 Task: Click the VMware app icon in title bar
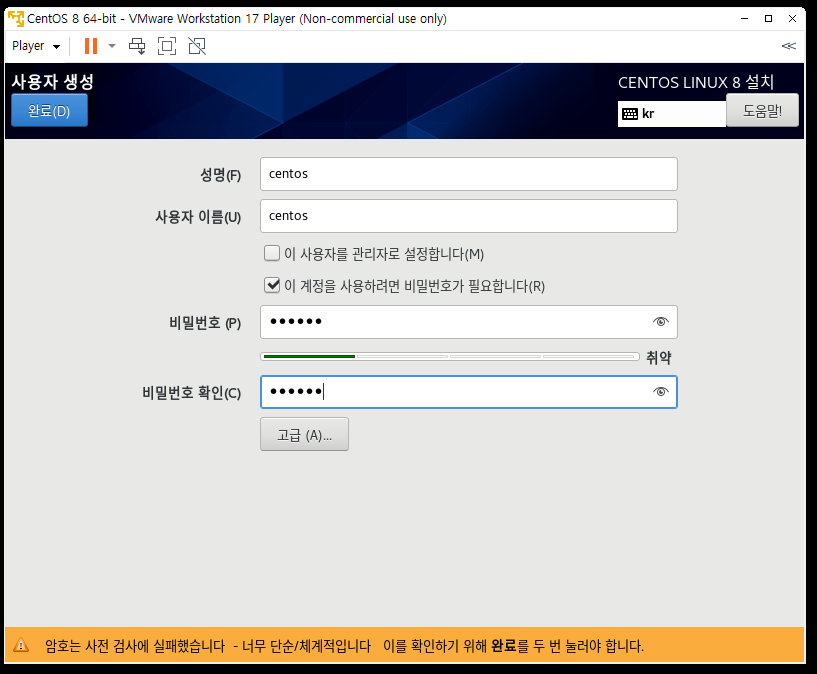coord(16,19)
